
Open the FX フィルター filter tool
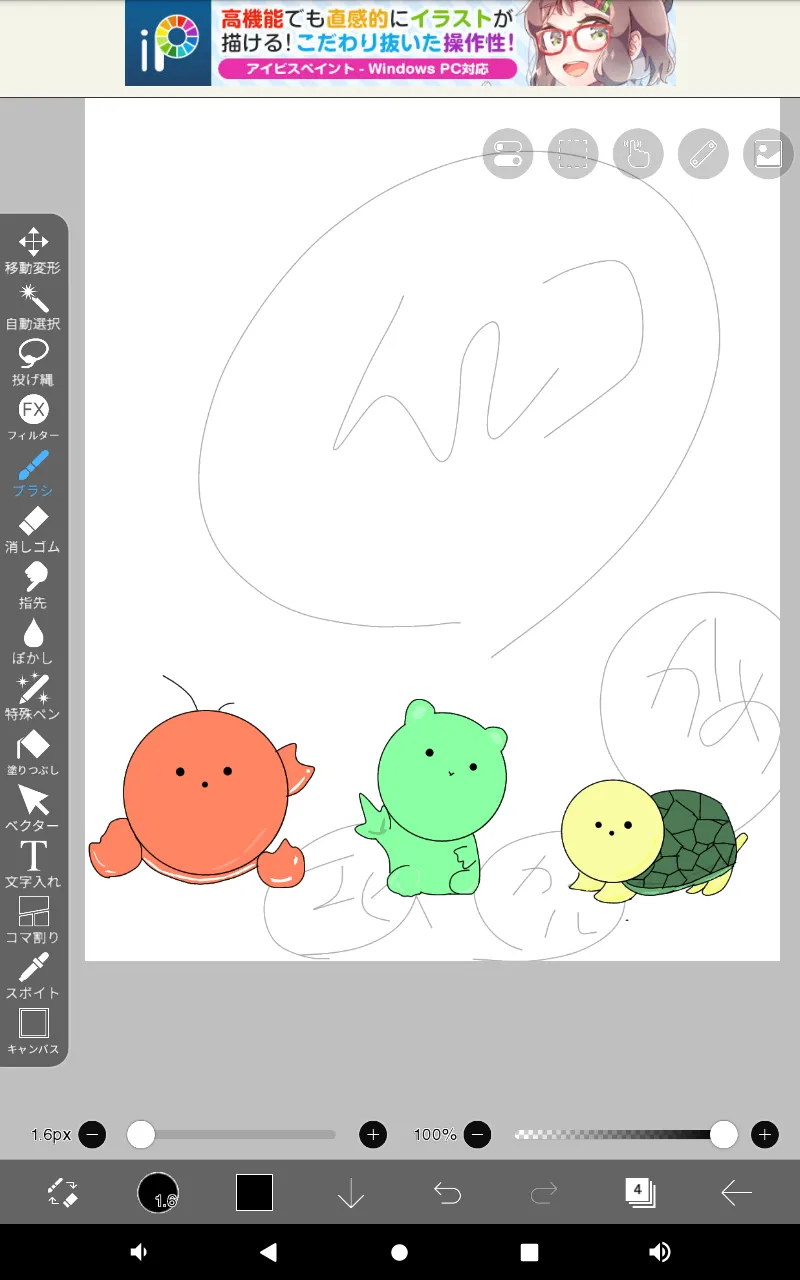pyautogui.click(x=33, y=419)
